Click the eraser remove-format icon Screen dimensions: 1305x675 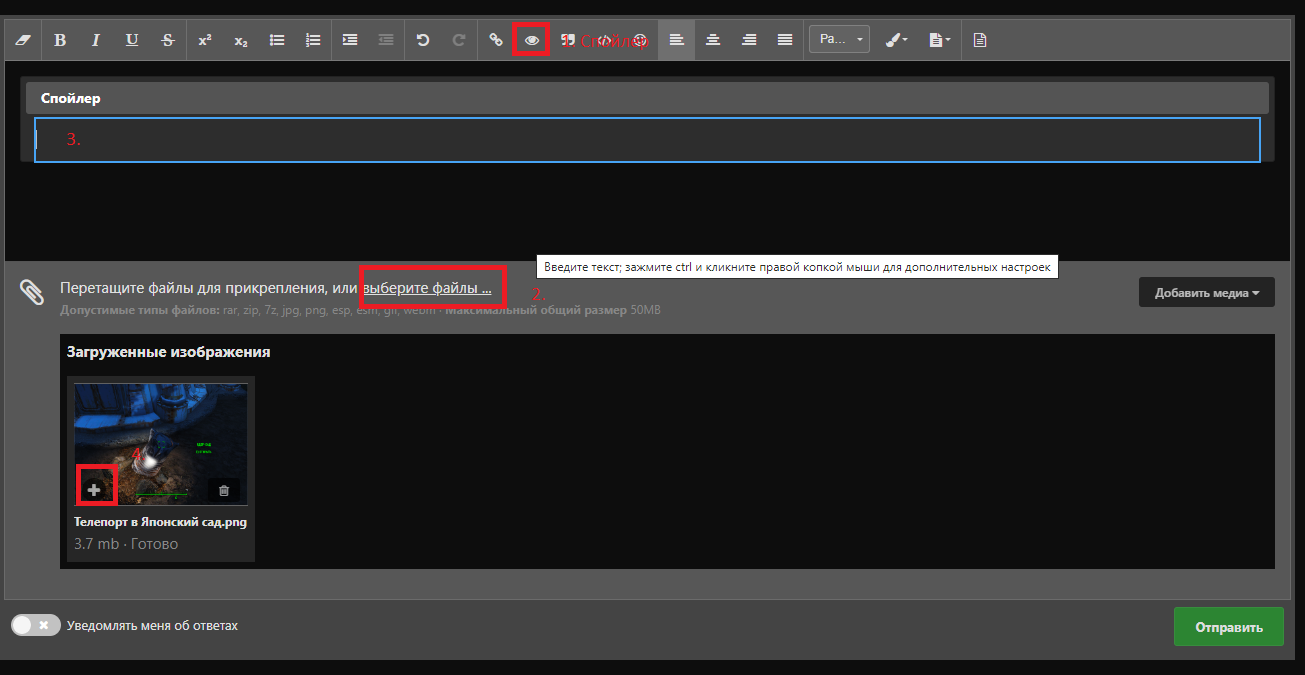(x=25, y=40)
